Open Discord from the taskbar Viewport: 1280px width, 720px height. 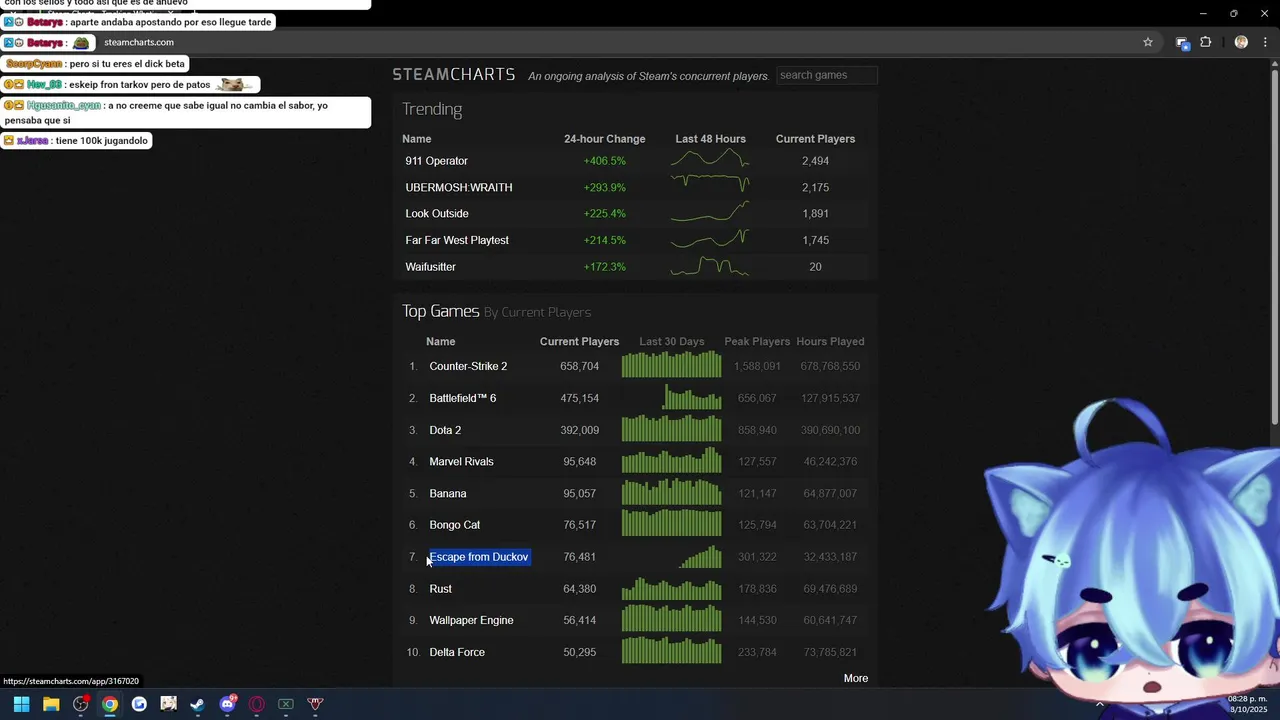click(x=227, y=704)
